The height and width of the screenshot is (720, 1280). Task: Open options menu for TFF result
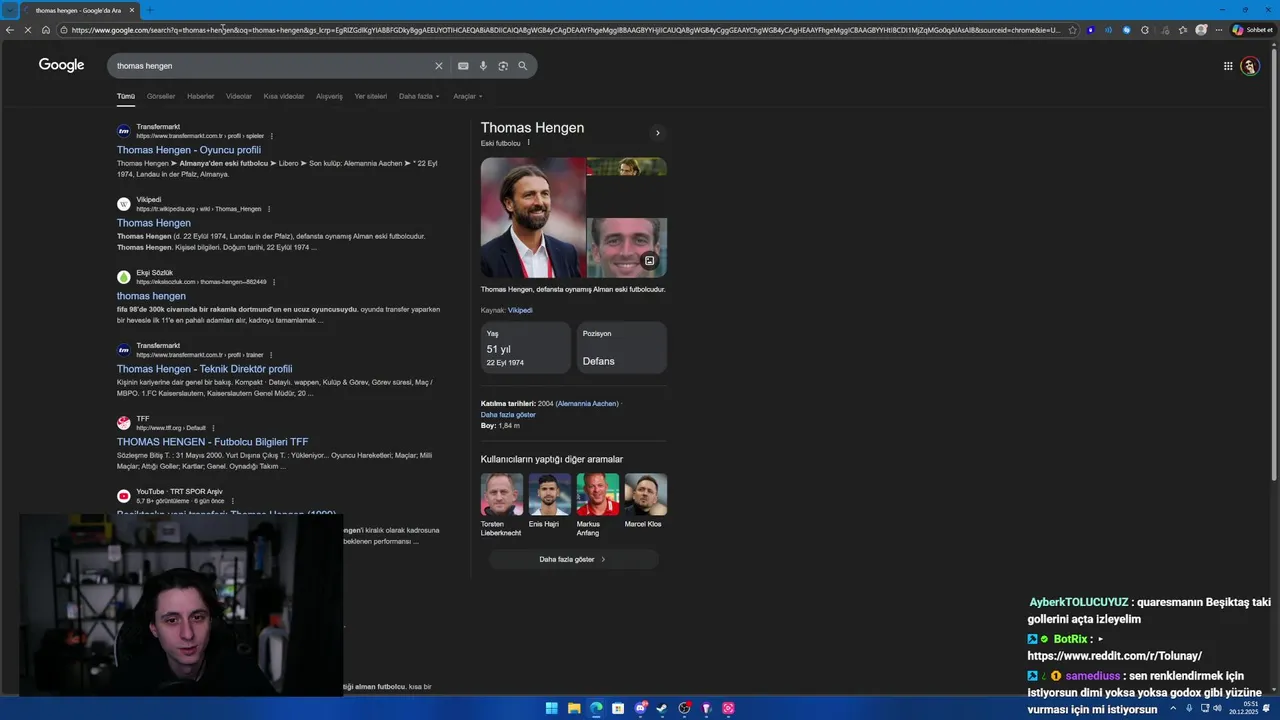(x=213, y=428)
